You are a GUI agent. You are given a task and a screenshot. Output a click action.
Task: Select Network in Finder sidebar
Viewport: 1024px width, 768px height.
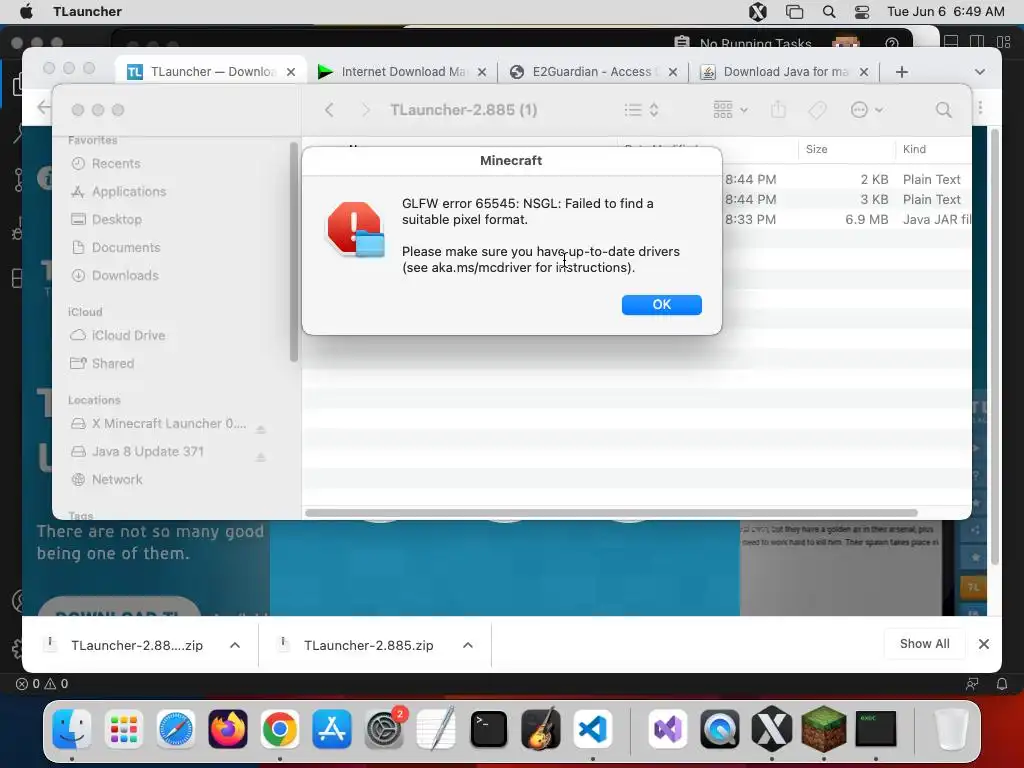[117, 479]
